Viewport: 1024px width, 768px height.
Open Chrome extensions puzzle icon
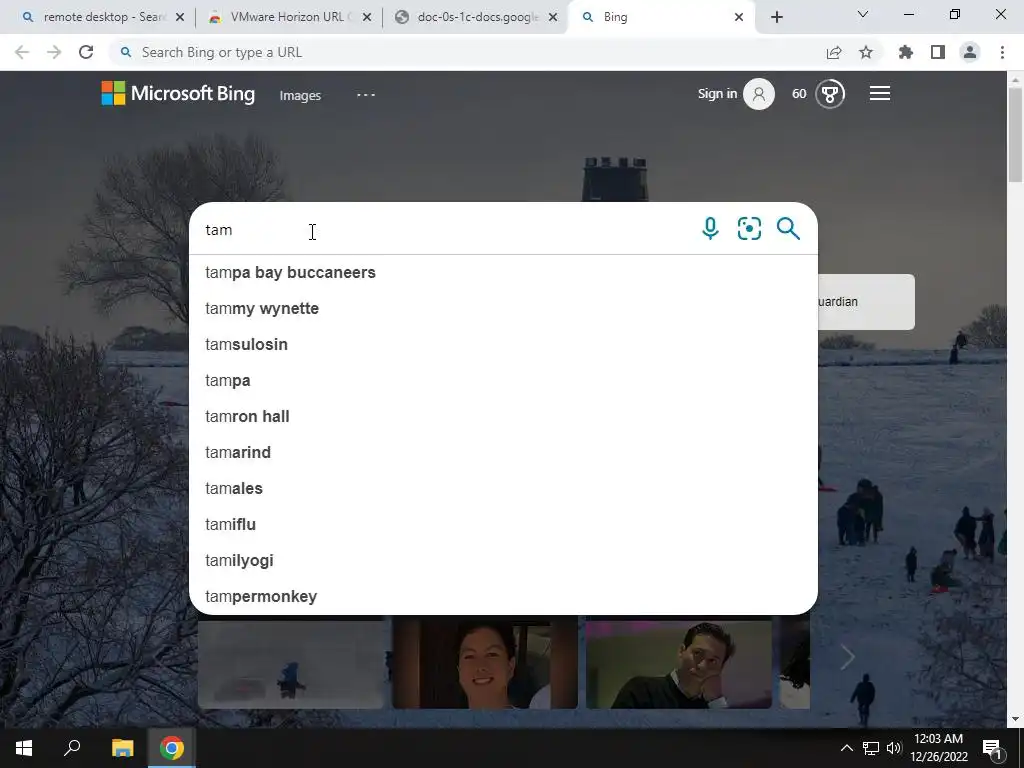click(x=905, y=52)
